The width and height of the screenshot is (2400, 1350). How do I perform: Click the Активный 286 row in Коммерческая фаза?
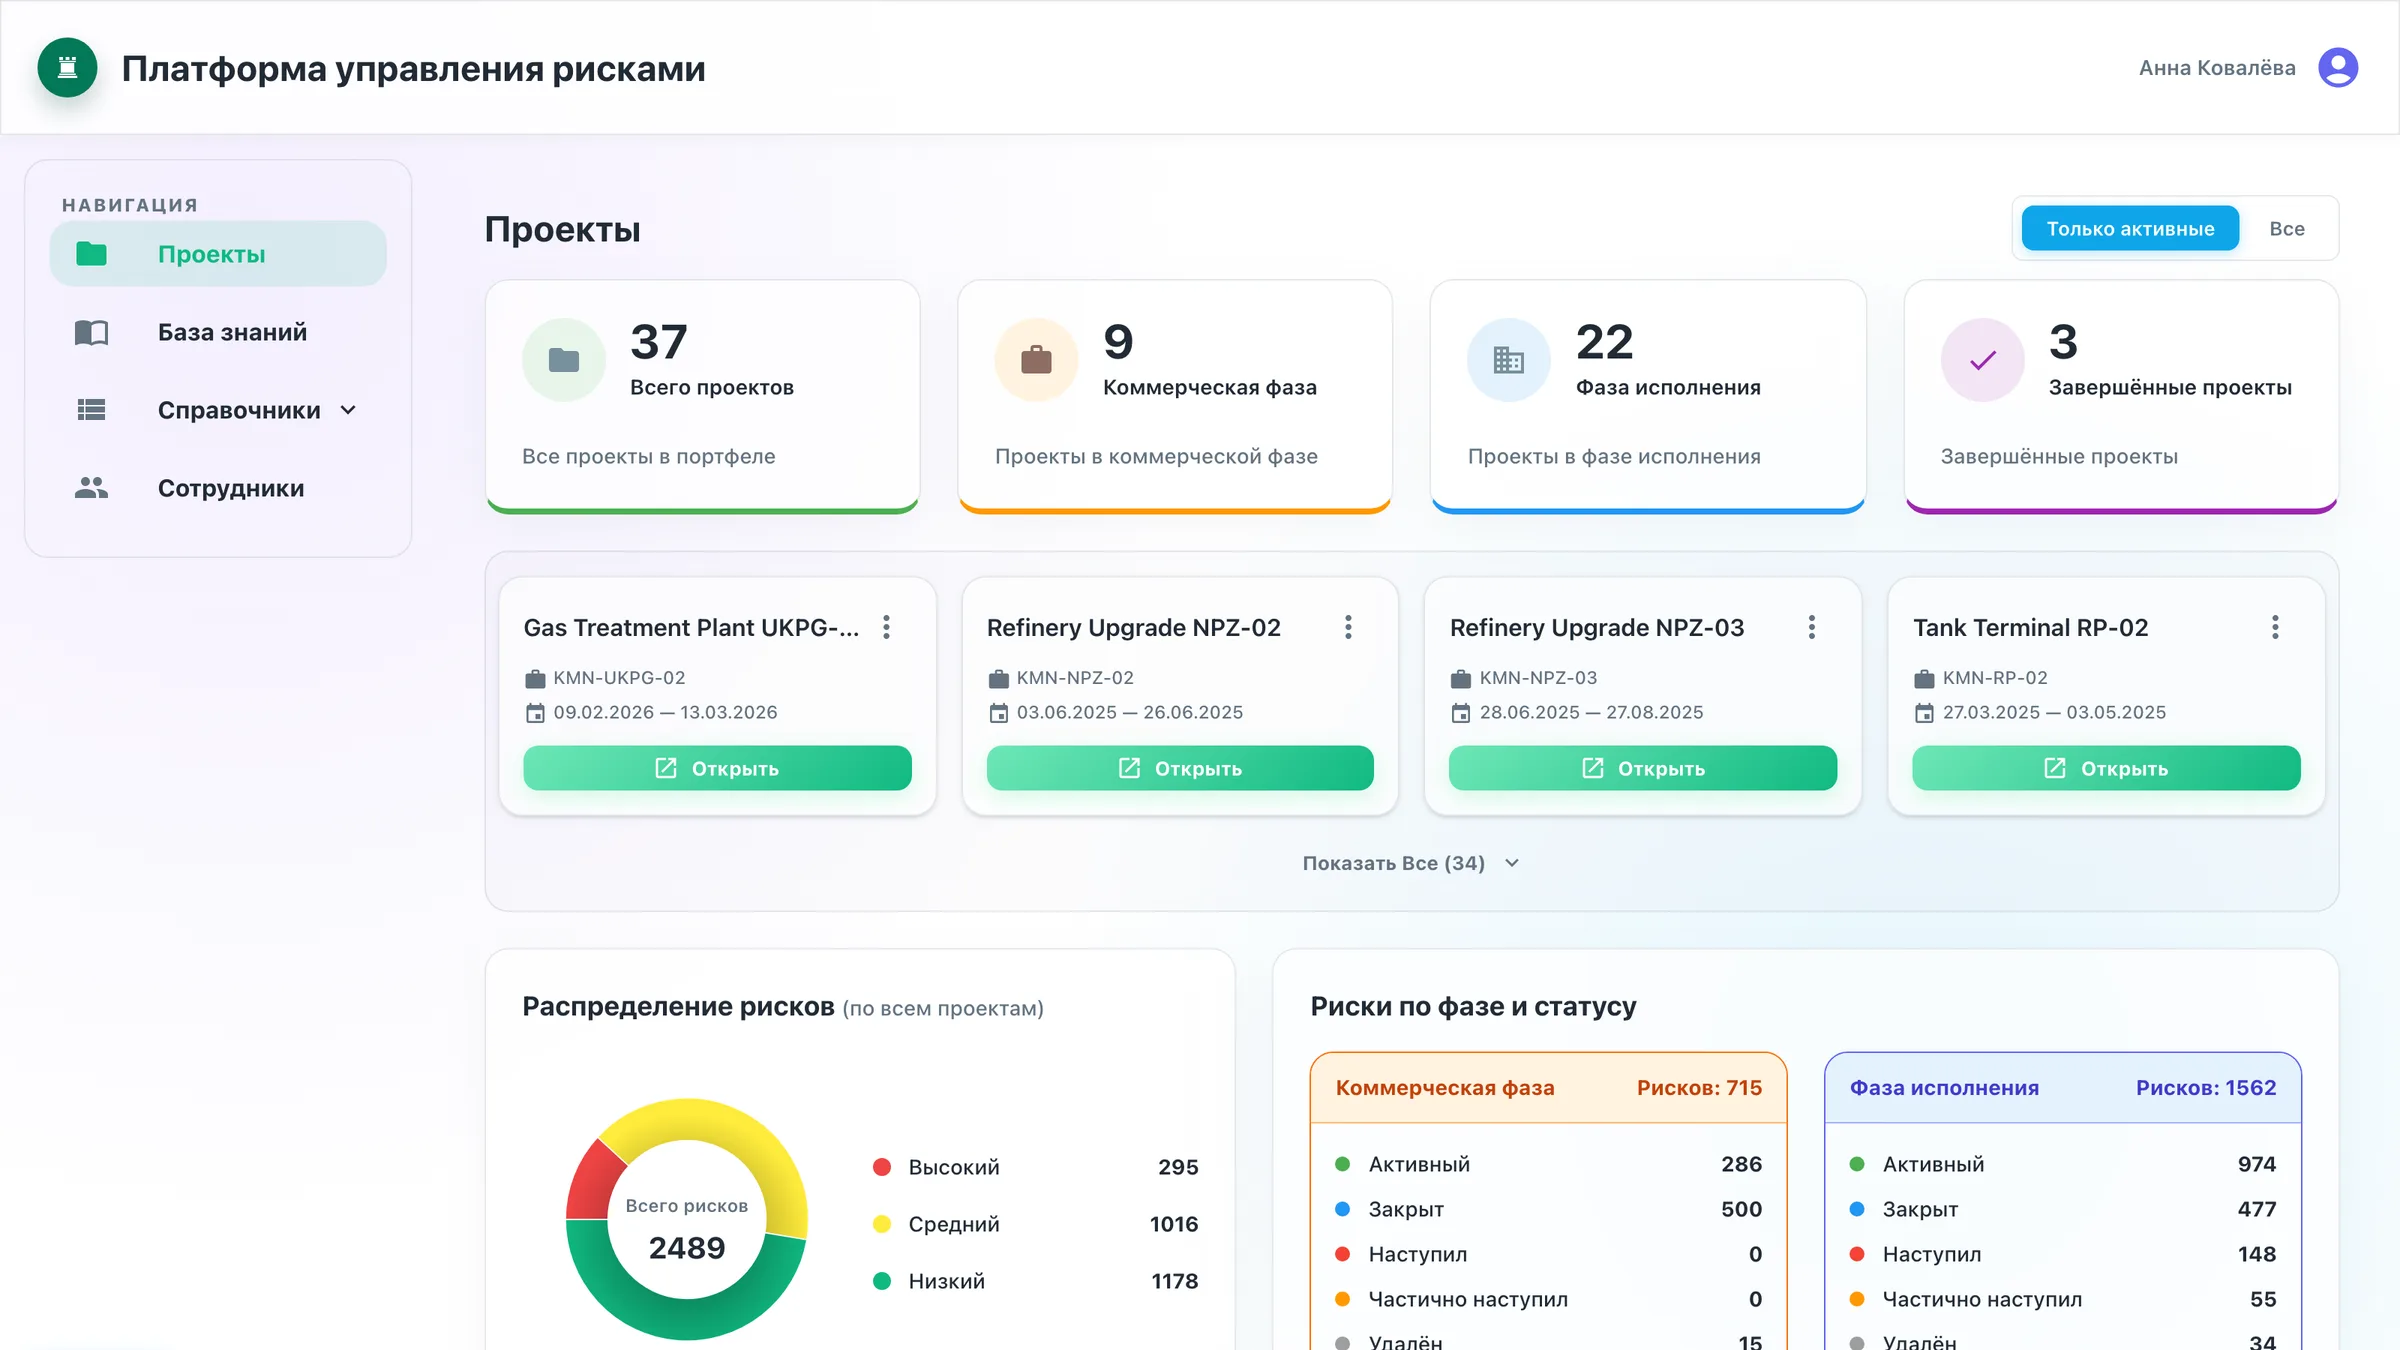coord(1548,1164)
